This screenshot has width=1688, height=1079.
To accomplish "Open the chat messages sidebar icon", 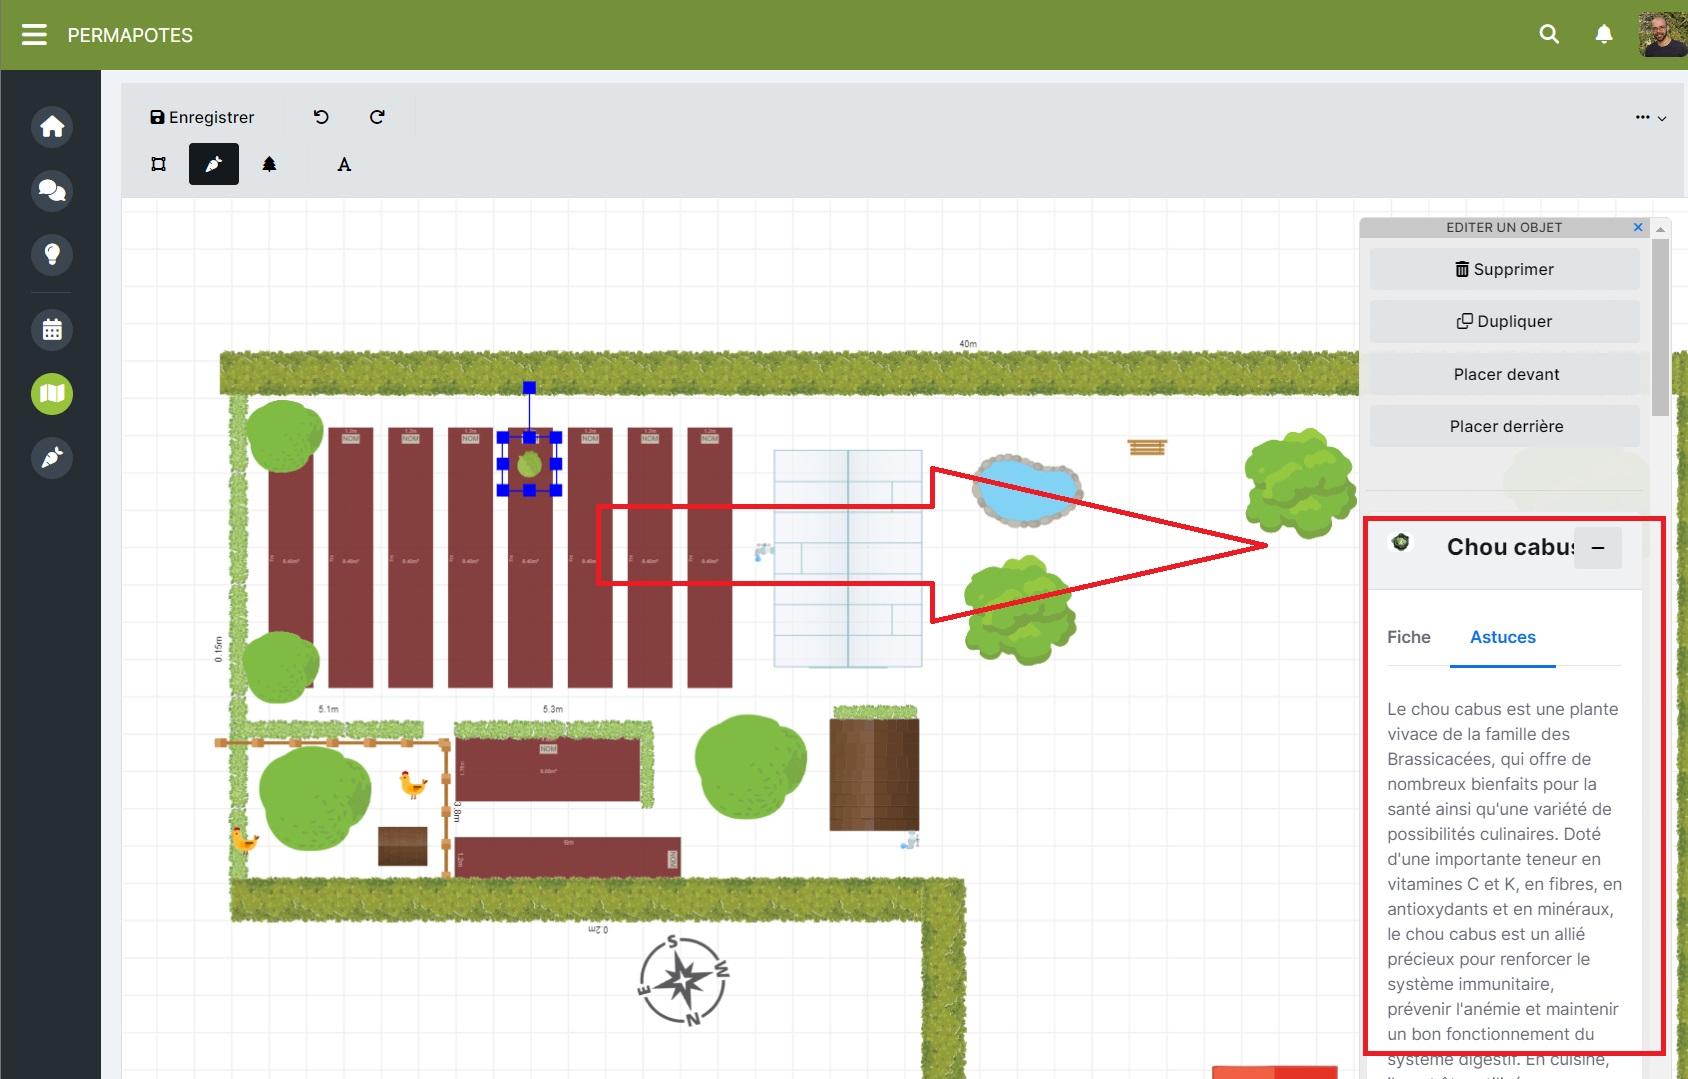I will (x=52, y=190).
